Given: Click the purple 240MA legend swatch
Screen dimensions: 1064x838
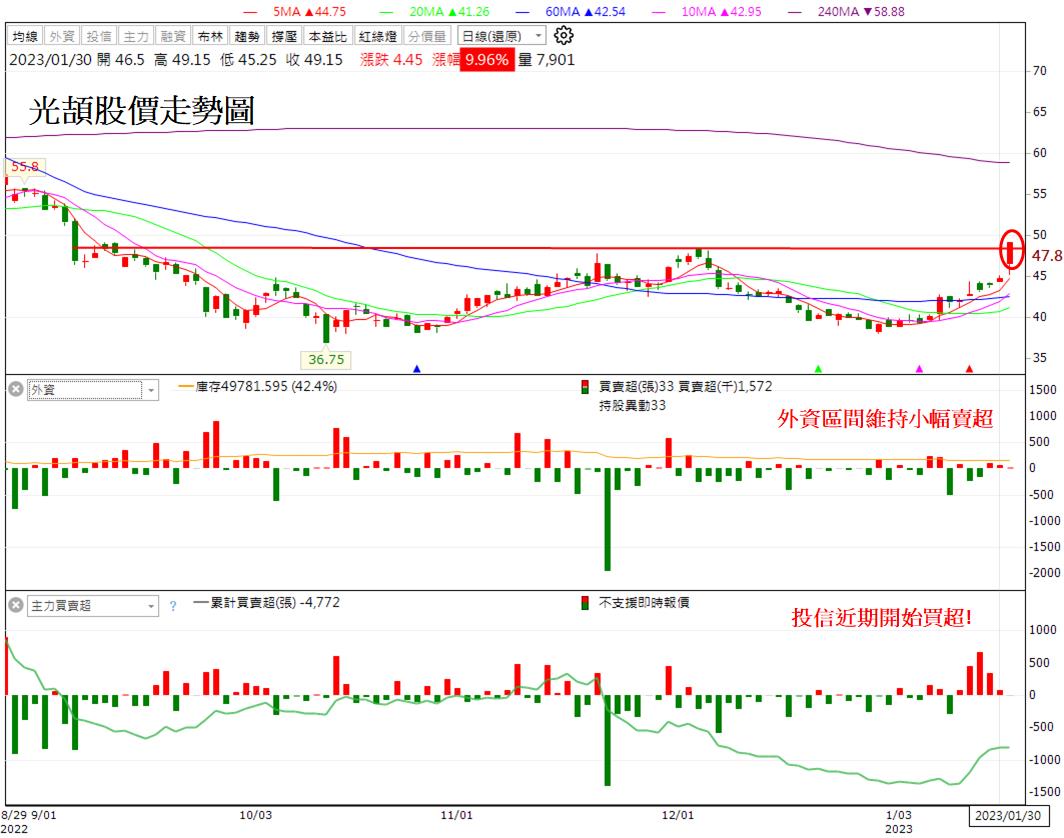Looking at the screenshot, I should click(794, 12).
